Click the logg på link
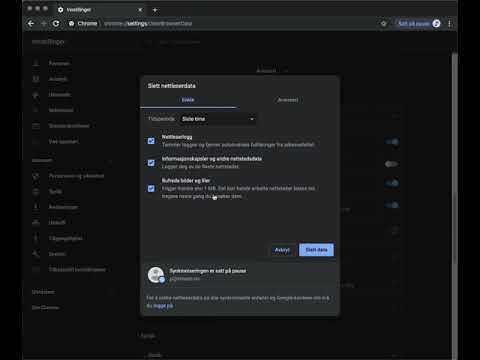This screenshot has height=360, width=480. click(x=163, y=306)
